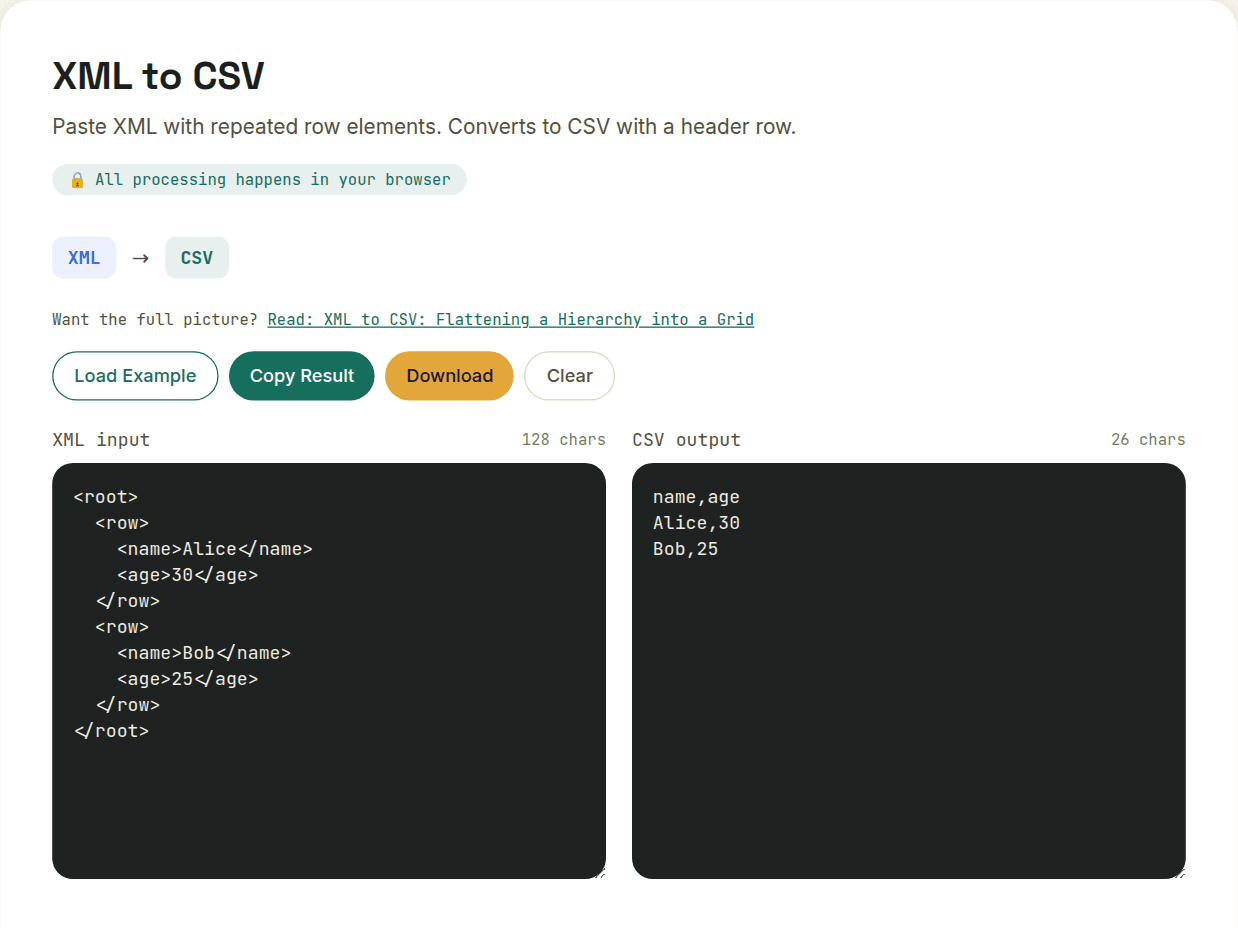This screenshot has width=1238, height=928.
Task: Open the 'XML to CSV: Flattening a Hierarchy' article link
Action: pos(511,320)
